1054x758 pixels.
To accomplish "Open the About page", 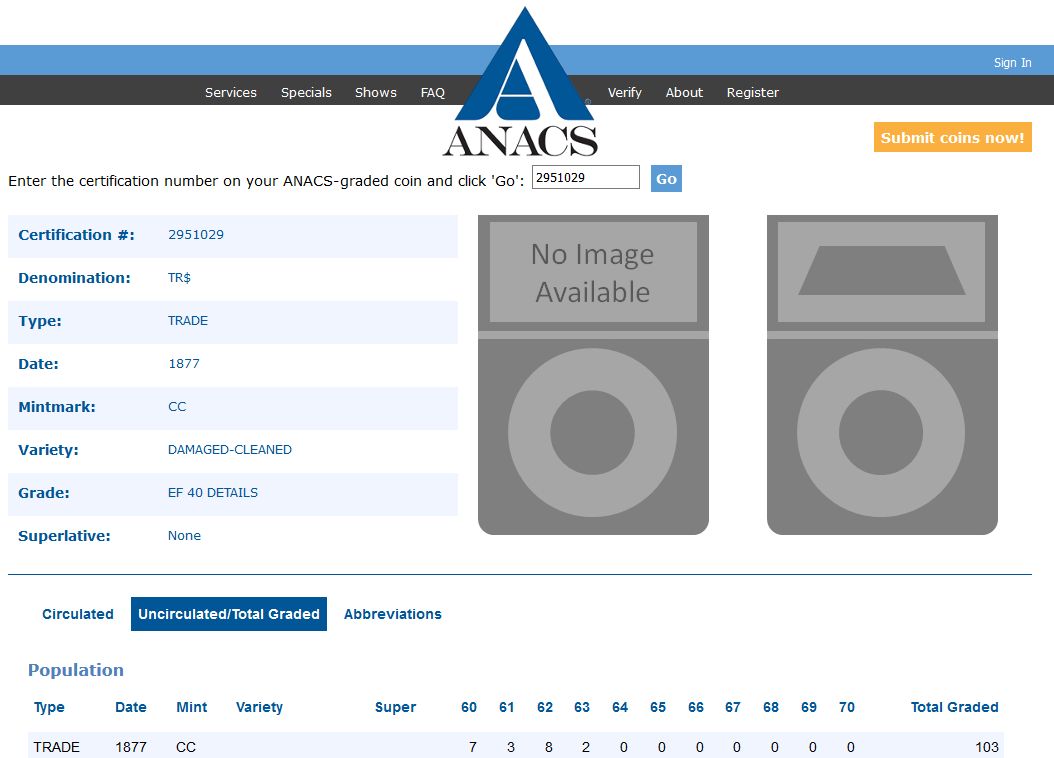I will (684, 93).
